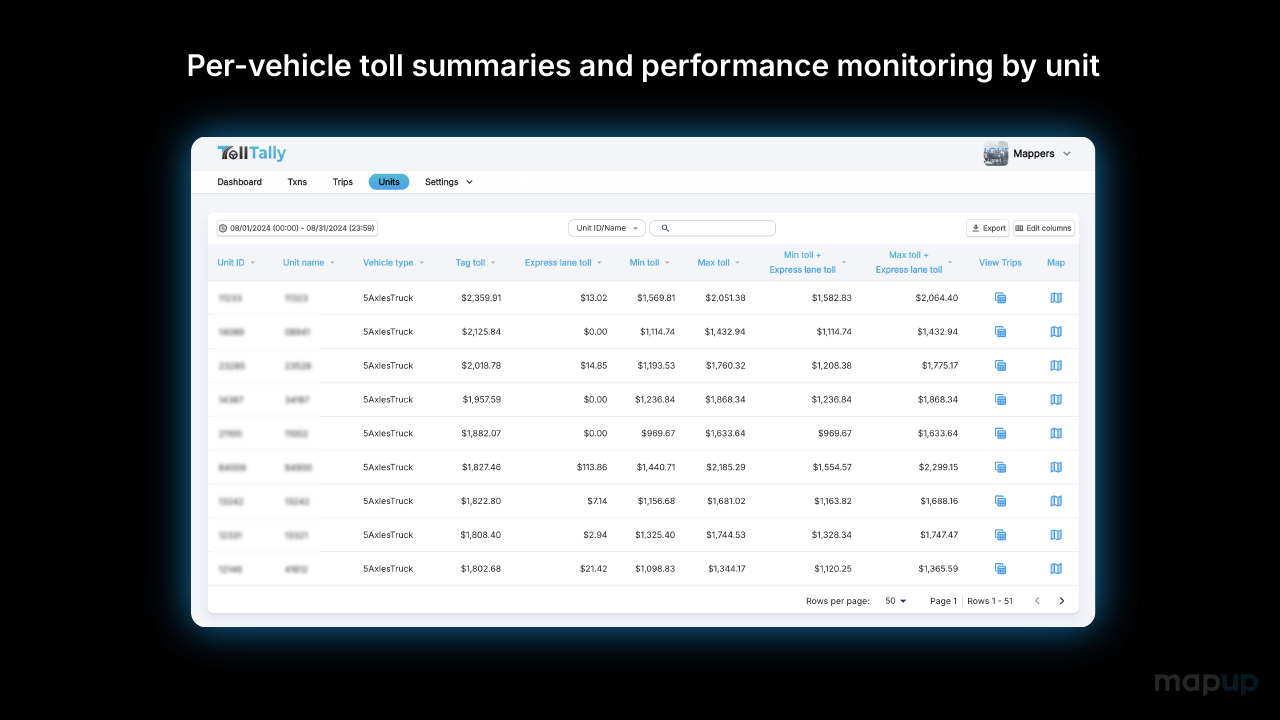Click the Export button
Screen dimensions: 1280x720
click(x=988, y=228)
